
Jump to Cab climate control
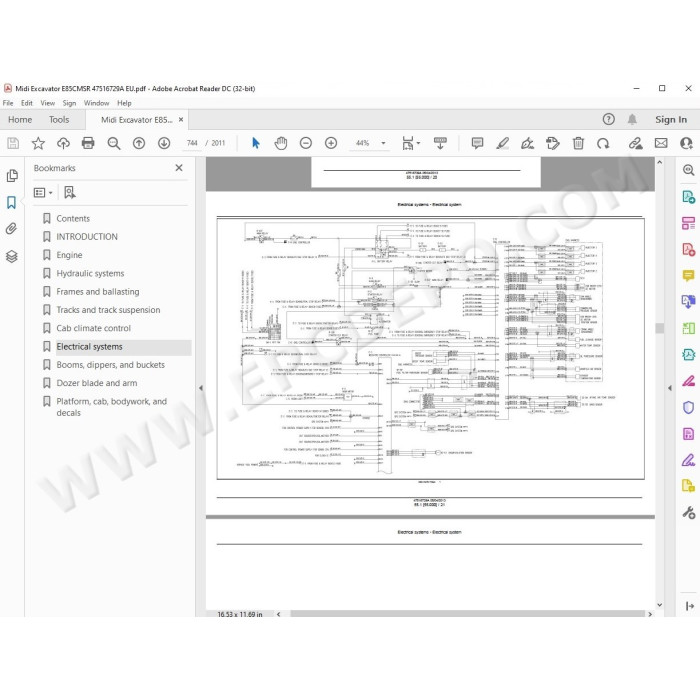coord(93,328)
